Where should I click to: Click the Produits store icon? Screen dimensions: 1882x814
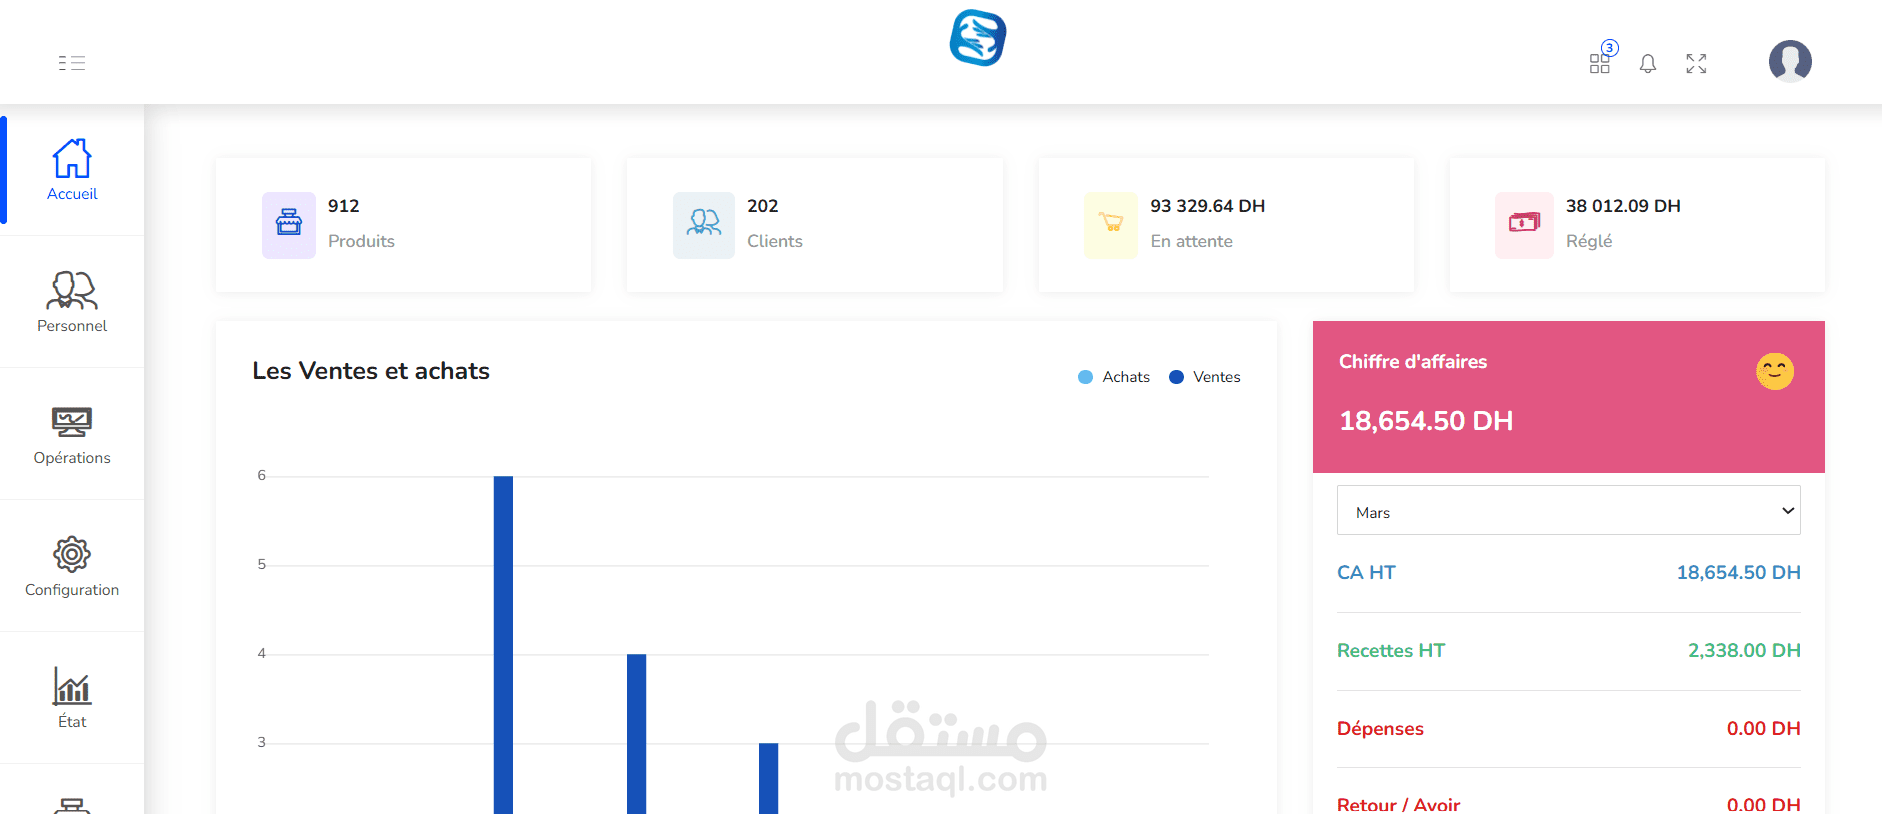pyautogui.click(x=289, y=225)
